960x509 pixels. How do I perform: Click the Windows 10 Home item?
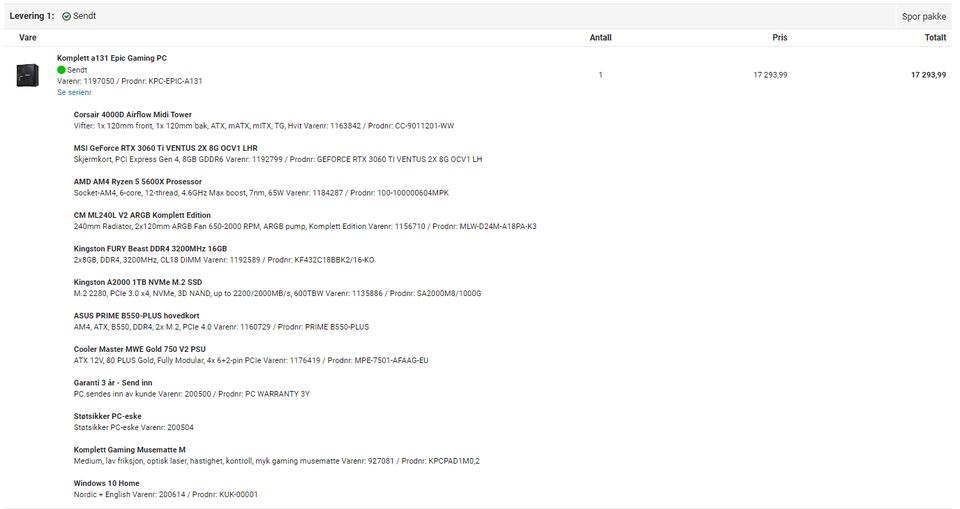(x=107, y=483)
